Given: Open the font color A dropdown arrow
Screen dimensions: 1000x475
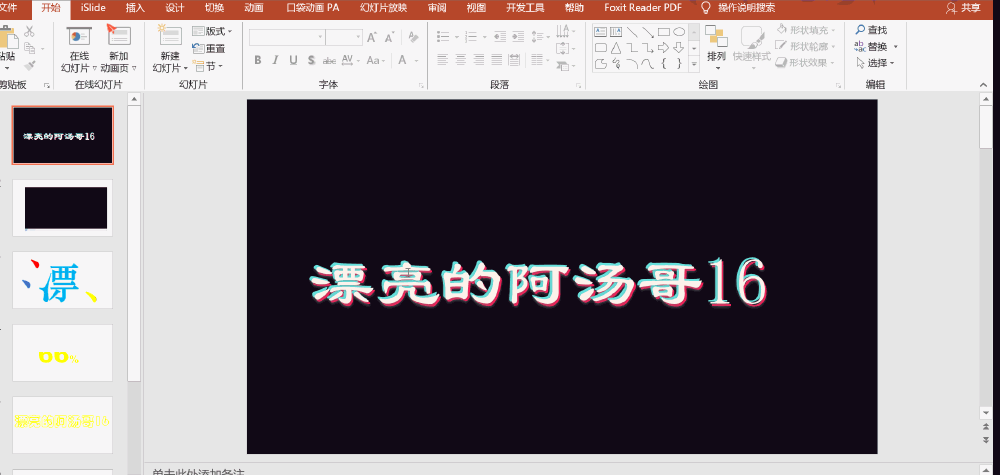Looking at the screenshot, I should point(416,61).
